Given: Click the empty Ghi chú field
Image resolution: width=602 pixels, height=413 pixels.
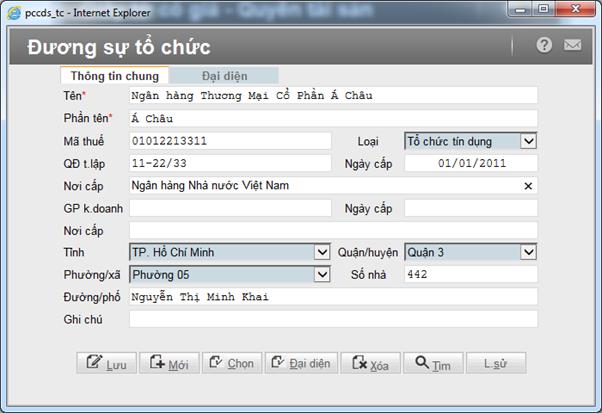Looking at the screenshot, I should [x=333, y=319].
